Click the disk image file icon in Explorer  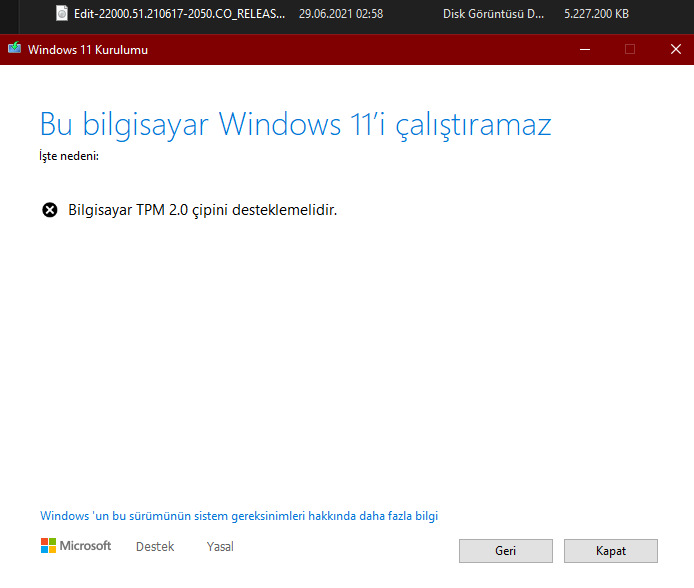tap(62, 13)
